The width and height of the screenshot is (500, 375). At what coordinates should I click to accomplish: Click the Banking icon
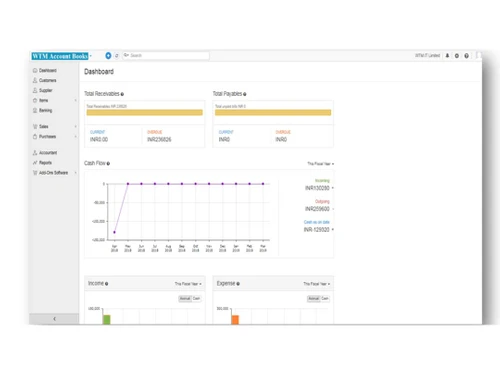(35, 110)
